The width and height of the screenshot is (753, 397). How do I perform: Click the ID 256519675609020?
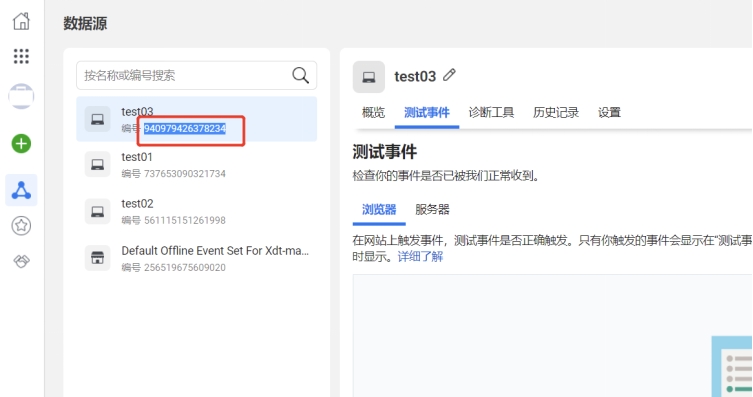(185, 267)
